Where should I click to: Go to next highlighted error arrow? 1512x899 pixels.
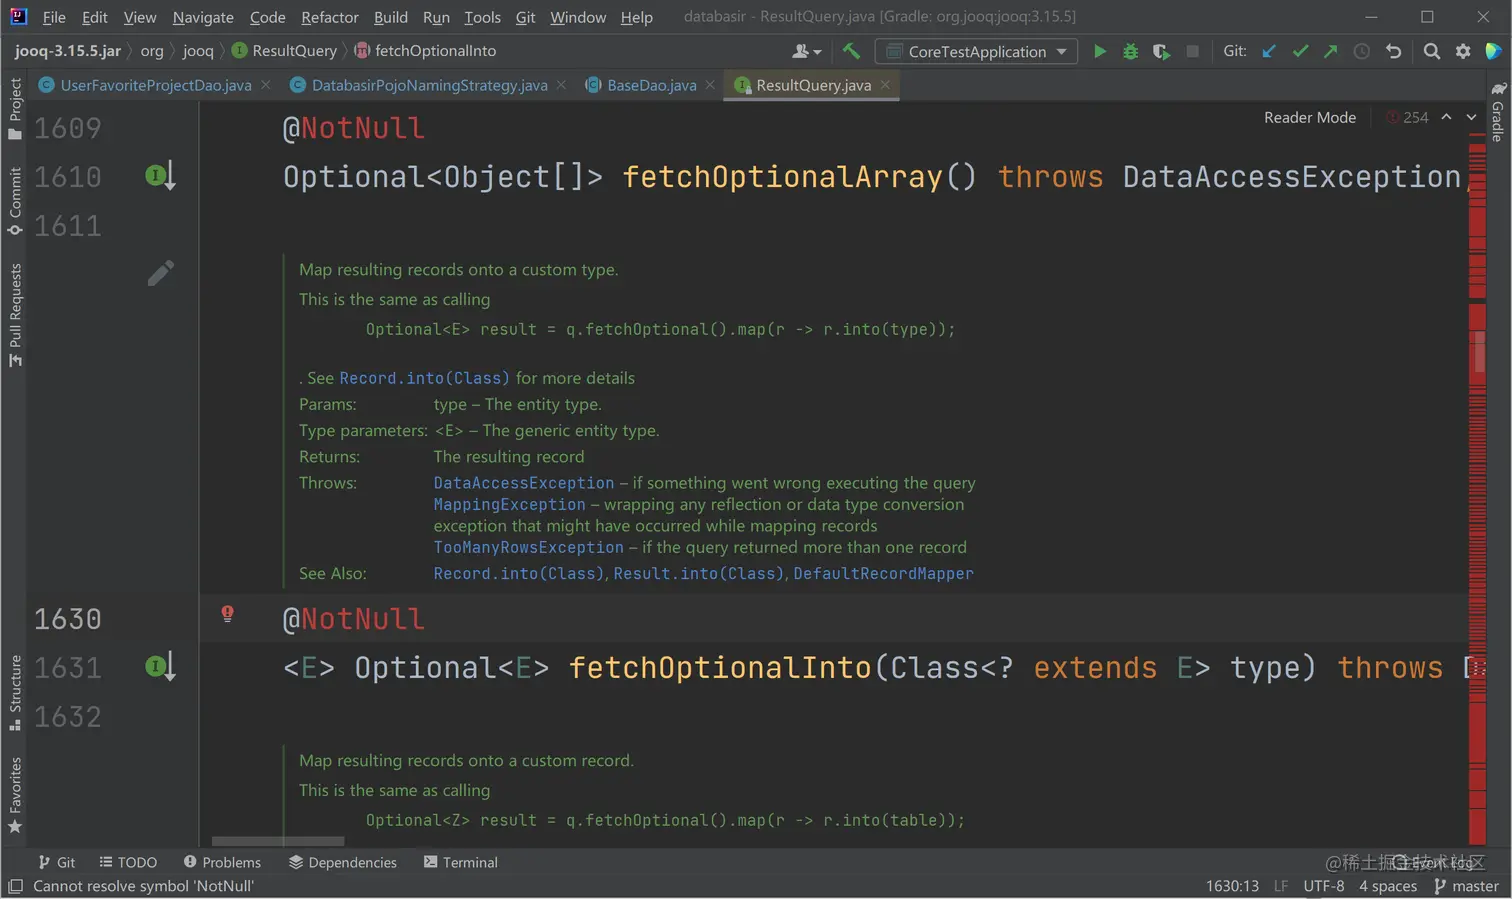coord(1472,117)
